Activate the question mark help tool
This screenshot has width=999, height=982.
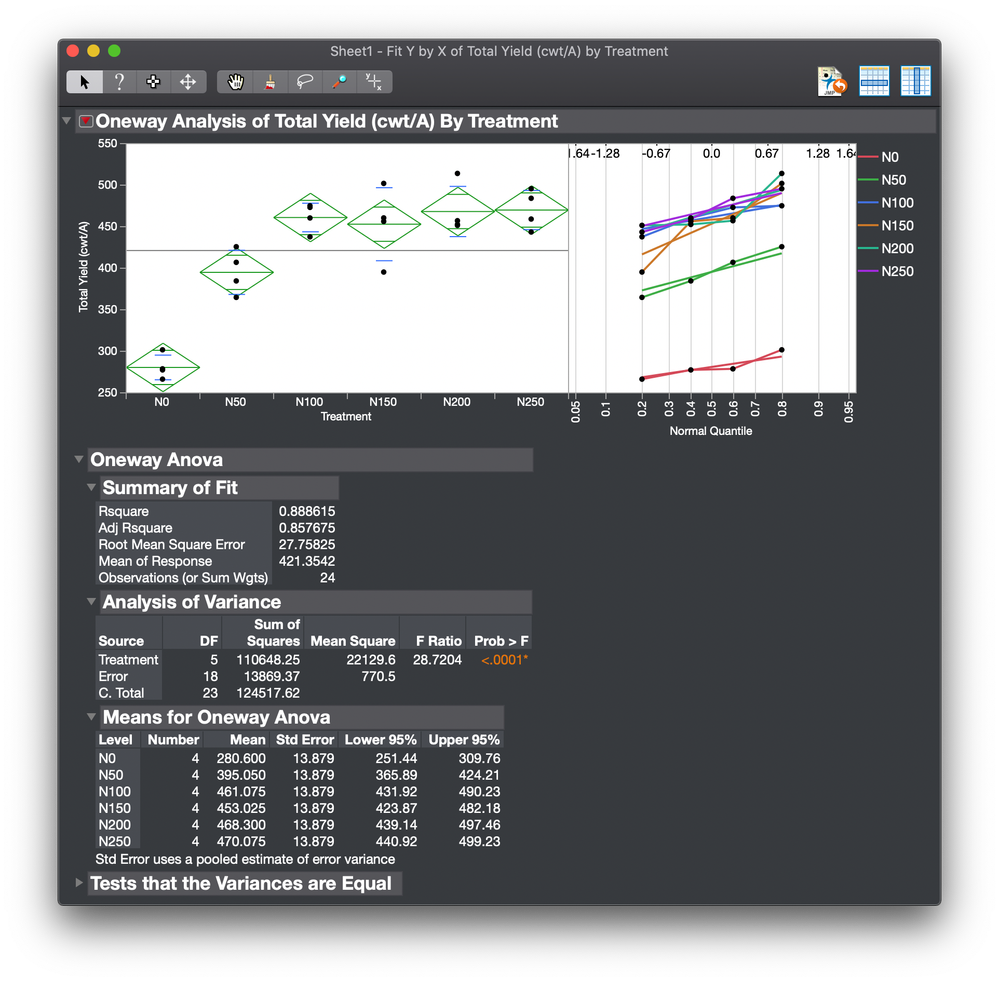pos(119,82)
